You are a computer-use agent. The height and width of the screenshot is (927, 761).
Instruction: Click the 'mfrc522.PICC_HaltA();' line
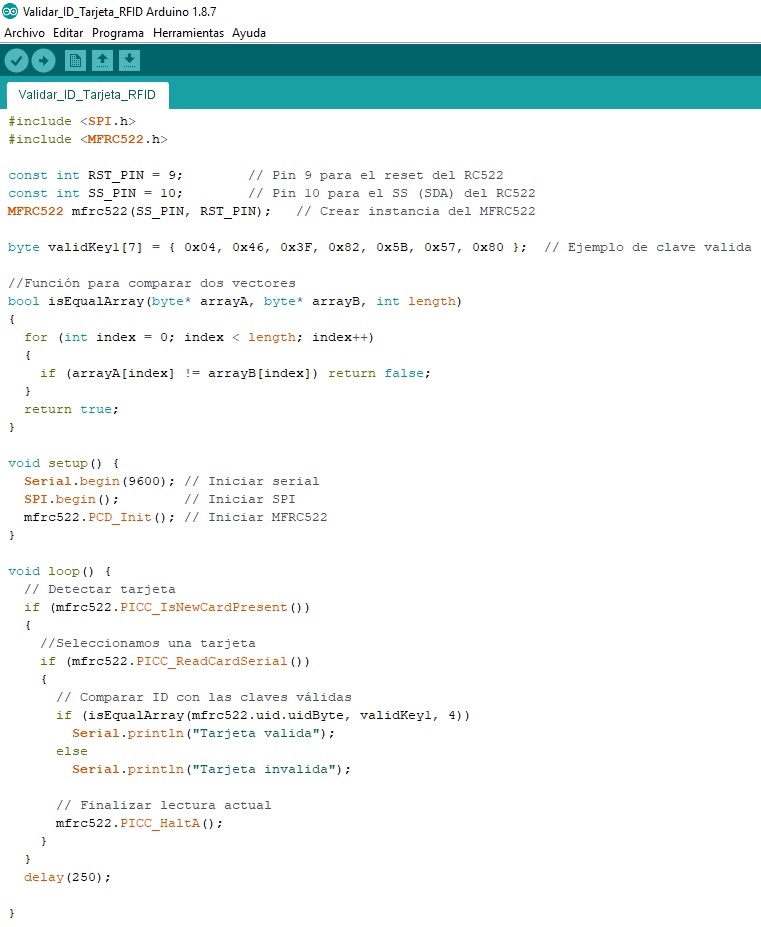point(140,824)
